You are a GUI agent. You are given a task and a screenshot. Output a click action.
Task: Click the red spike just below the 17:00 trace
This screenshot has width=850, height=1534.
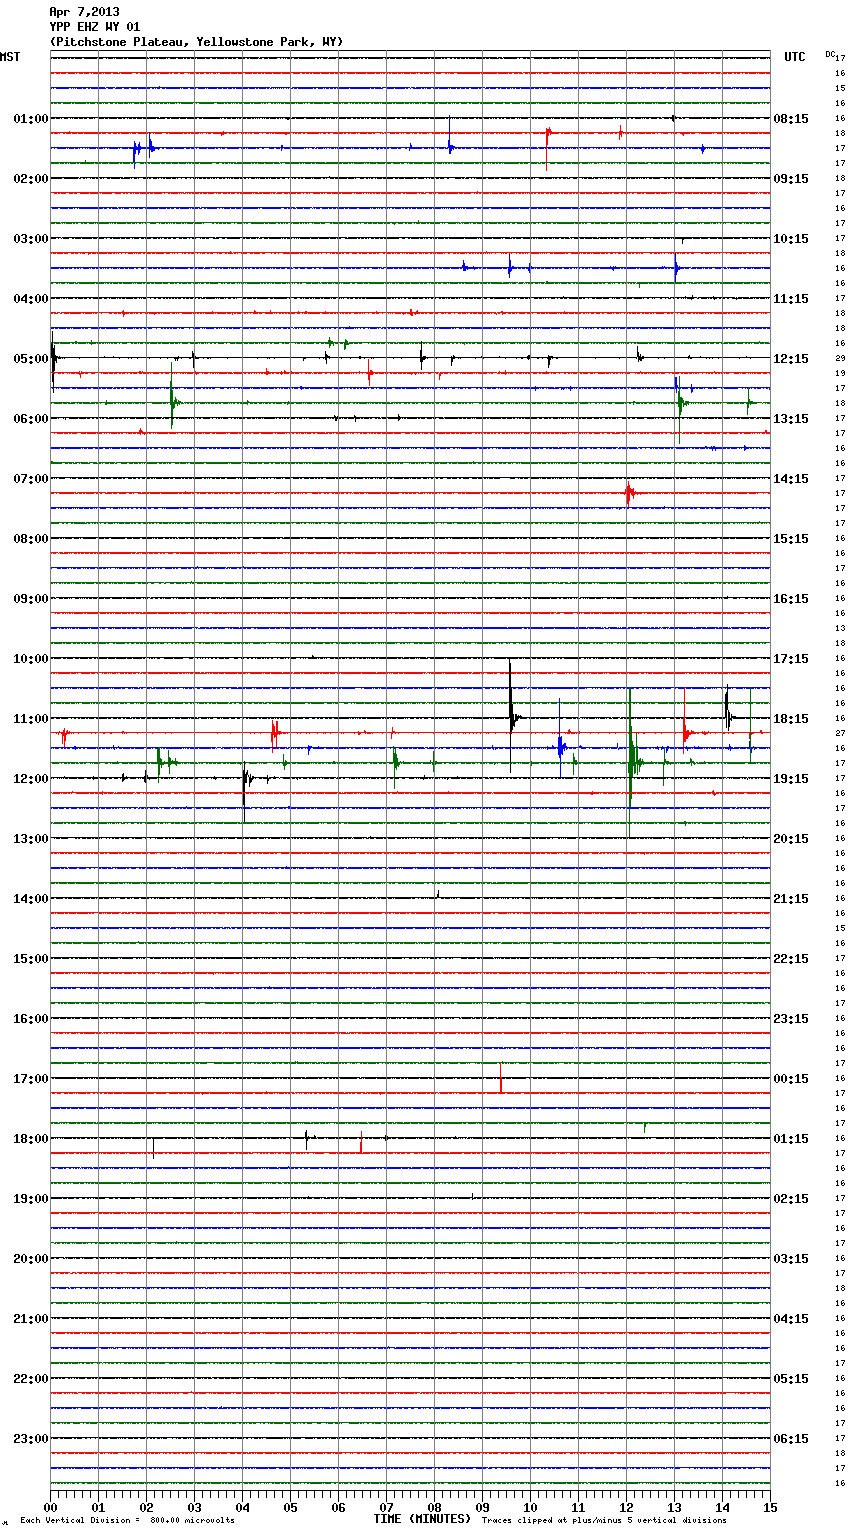pyautogui.click(x=500, y=1078)
